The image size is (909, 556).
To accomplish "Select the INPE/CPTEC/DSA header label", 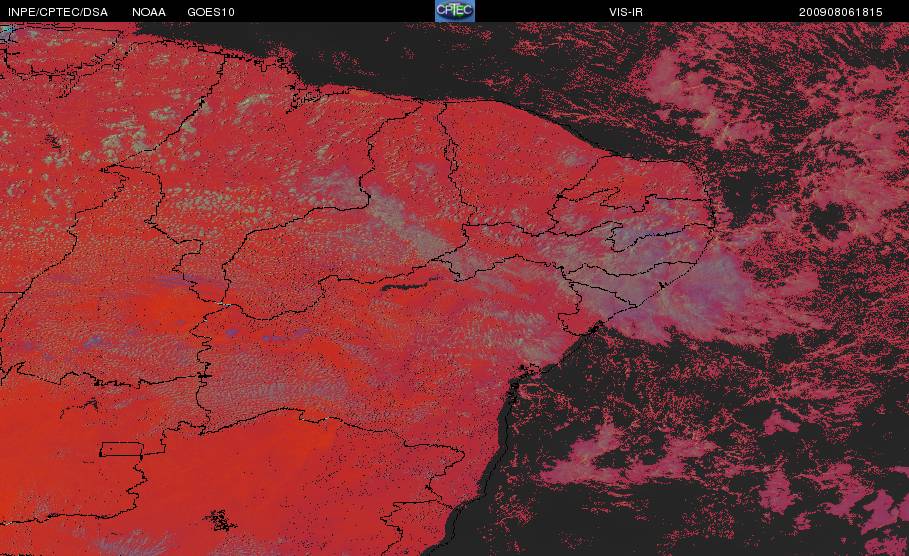I will [58, 12].
